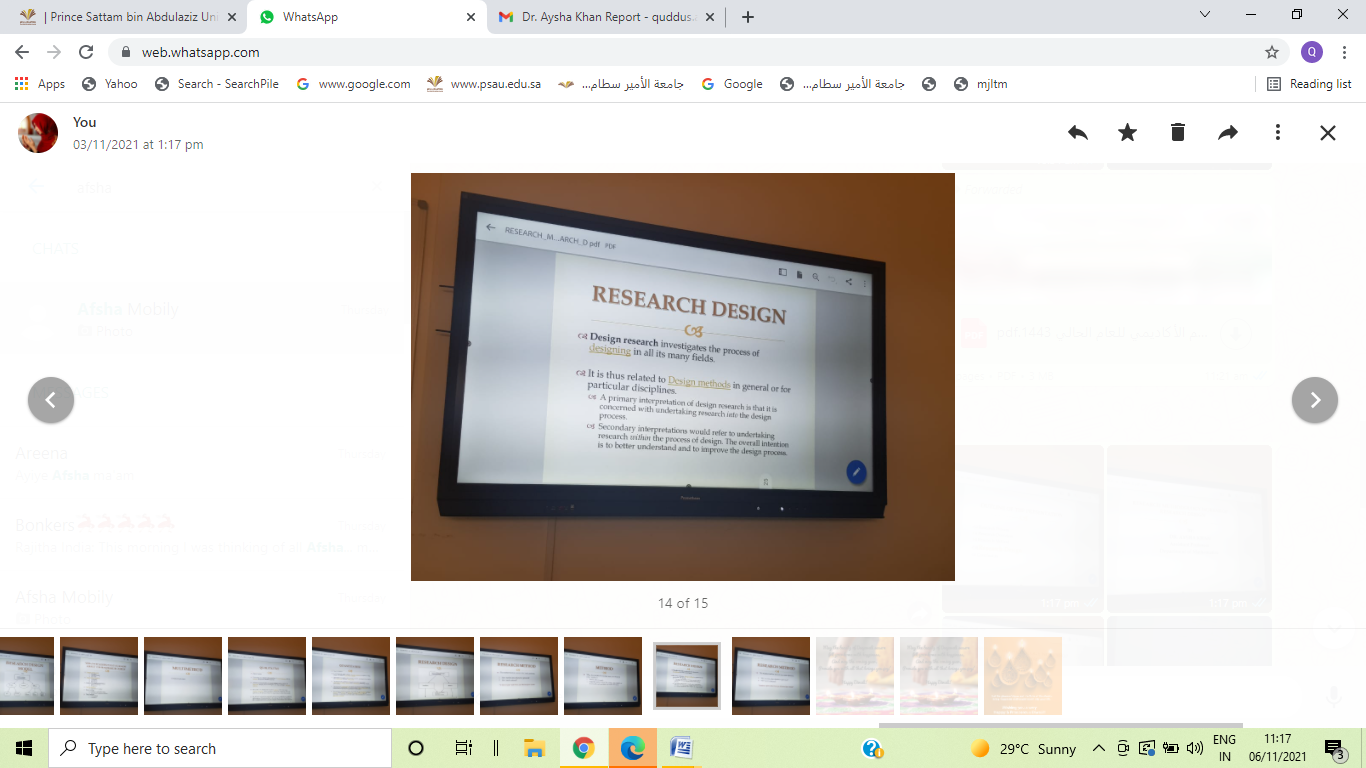Reply to the photo using arrow icon
Image resolution: width=1366 pixels, height=768 pixels.
1077,133
